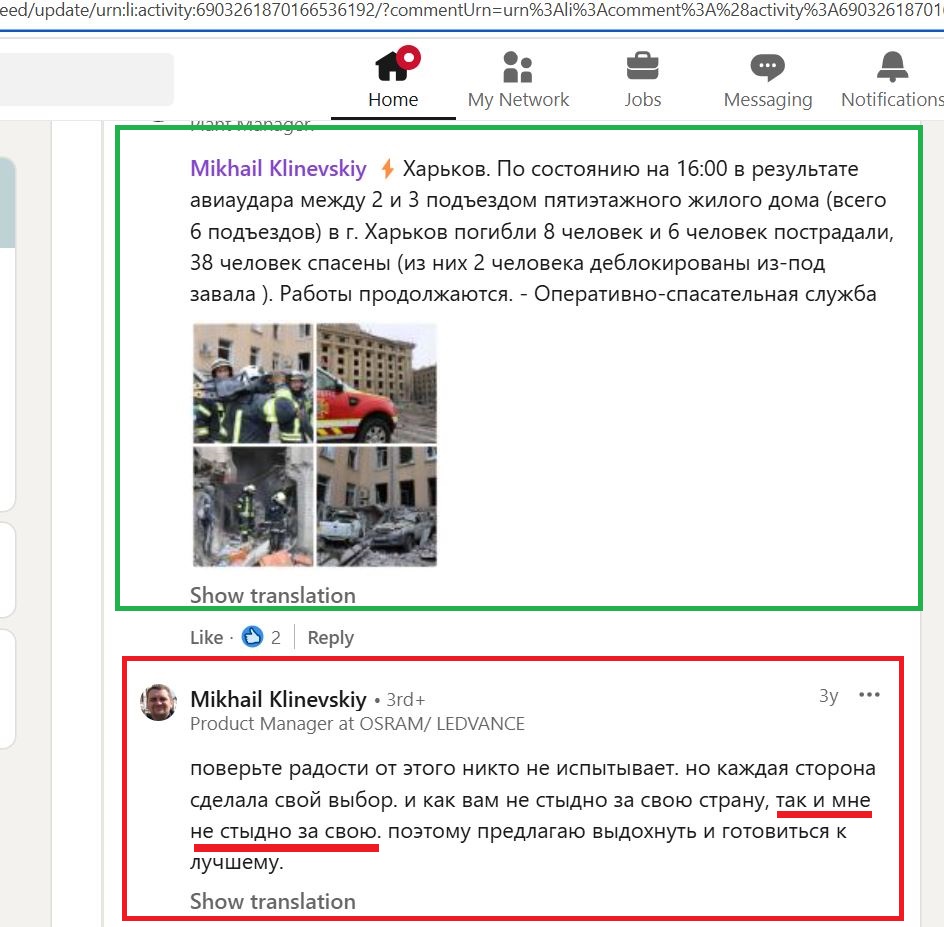
Task: Open the Notifications bell icon
Action: [x=892, y=67]
